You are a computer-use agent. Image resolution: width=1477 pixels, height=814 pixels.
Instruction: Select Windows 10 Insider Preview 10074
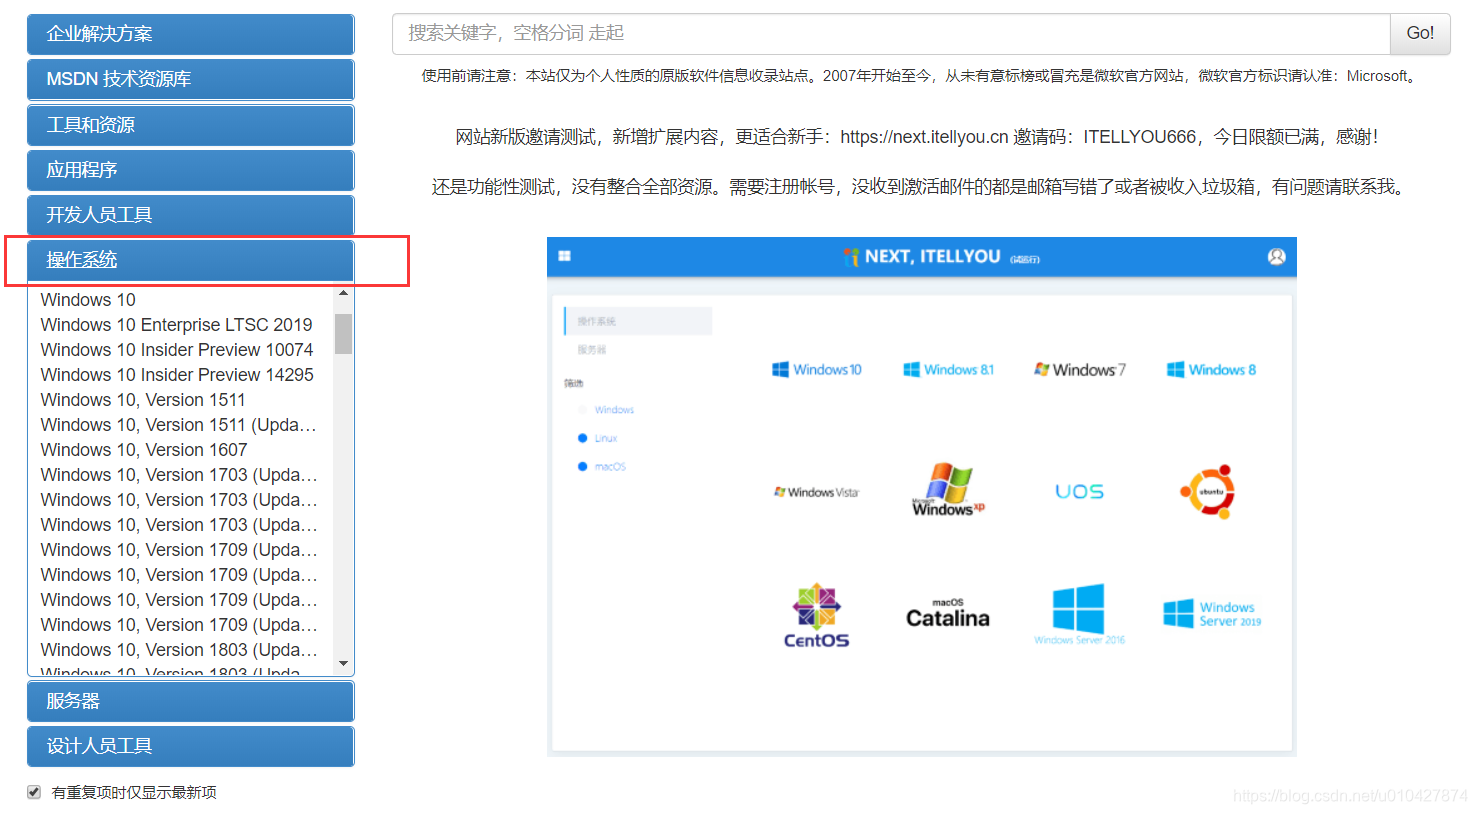click(x=177, y=350)
